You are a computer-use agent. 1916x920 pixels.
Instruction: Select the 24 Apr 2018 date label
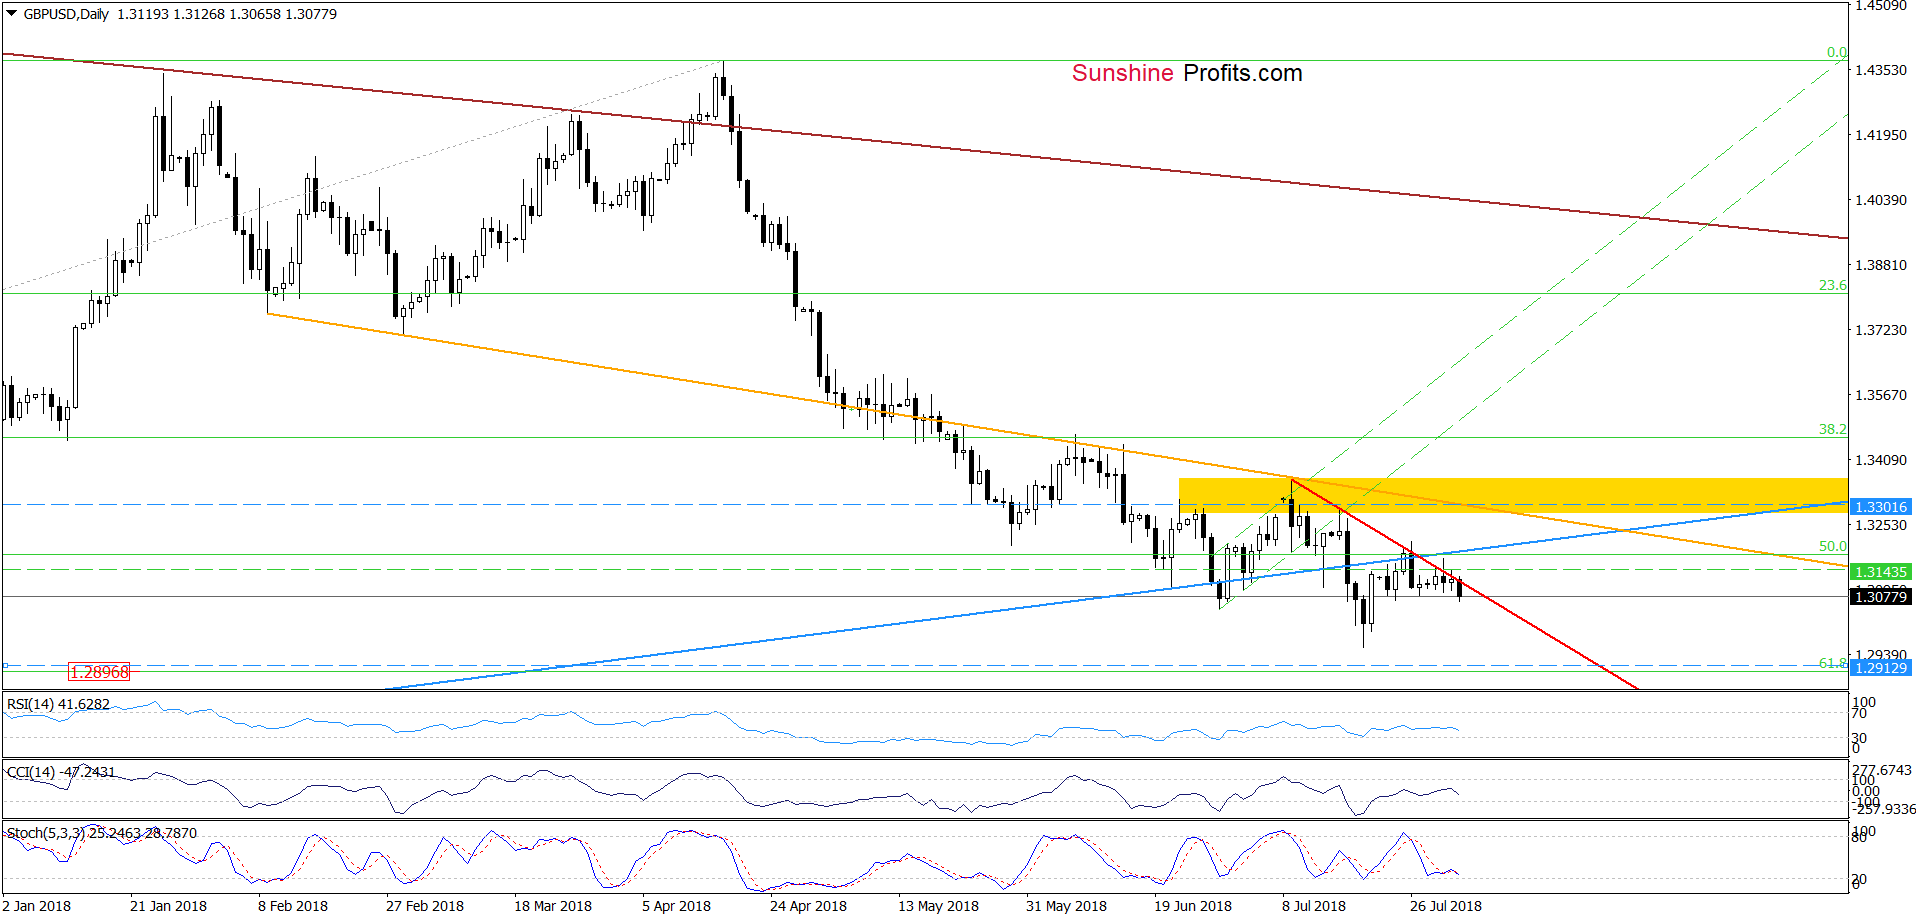[x=808, y=906]
